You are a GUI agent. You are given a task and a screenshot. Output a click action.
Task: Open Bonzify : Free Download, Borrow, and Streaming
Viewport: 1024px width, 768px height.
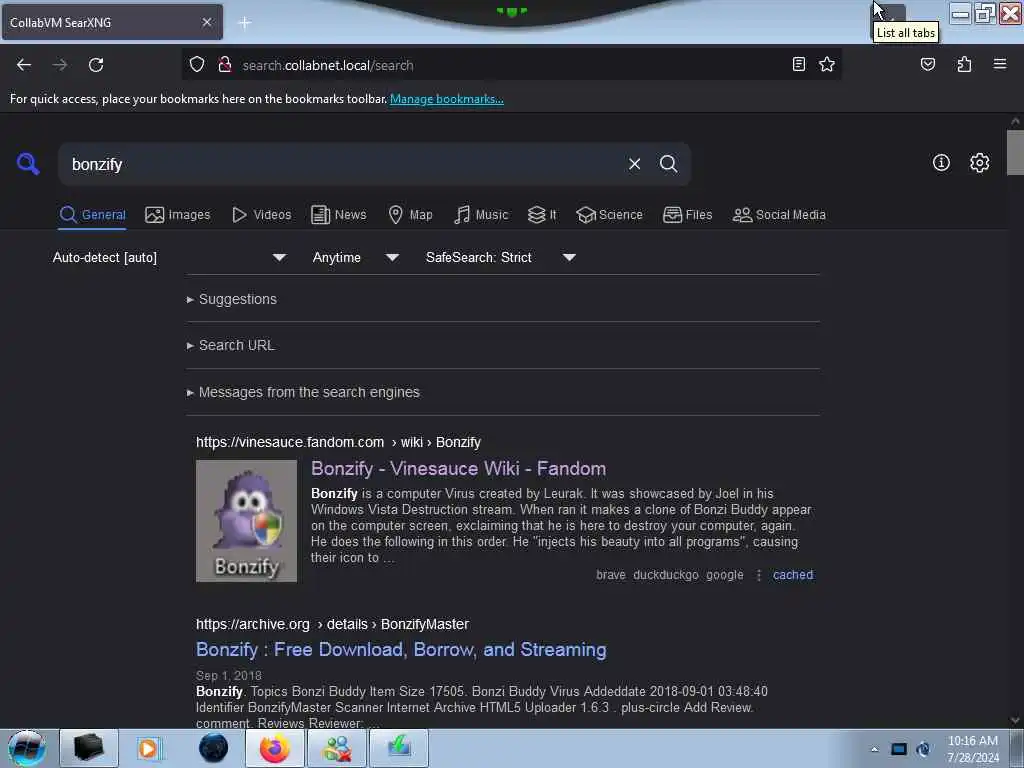click(401, 650)
